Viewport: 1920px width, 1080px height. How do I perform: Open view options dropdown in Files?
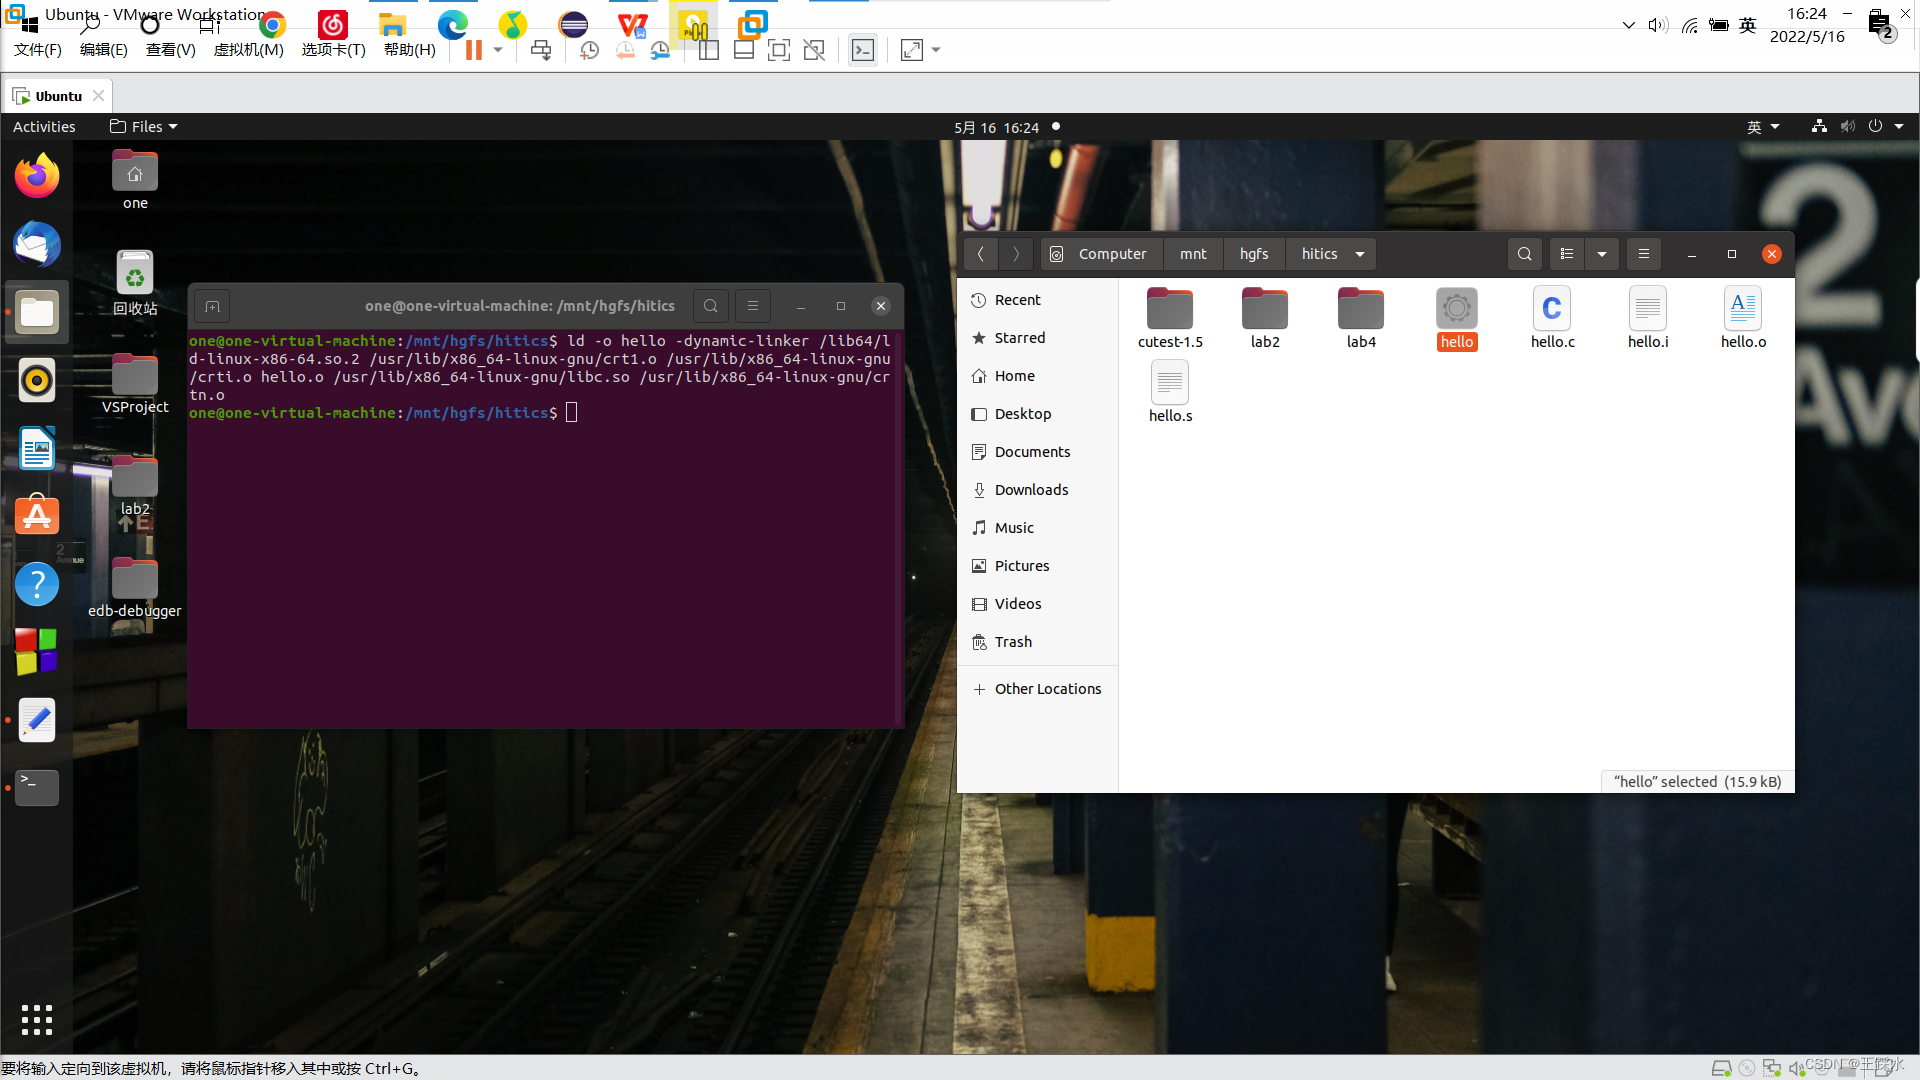(x=1602, y=254)
